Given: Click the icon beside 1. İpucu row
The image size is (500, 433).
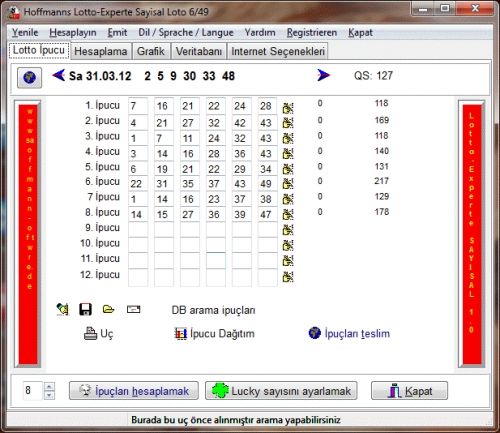Looking at the screenshot, I should click(x=288, y=108).
